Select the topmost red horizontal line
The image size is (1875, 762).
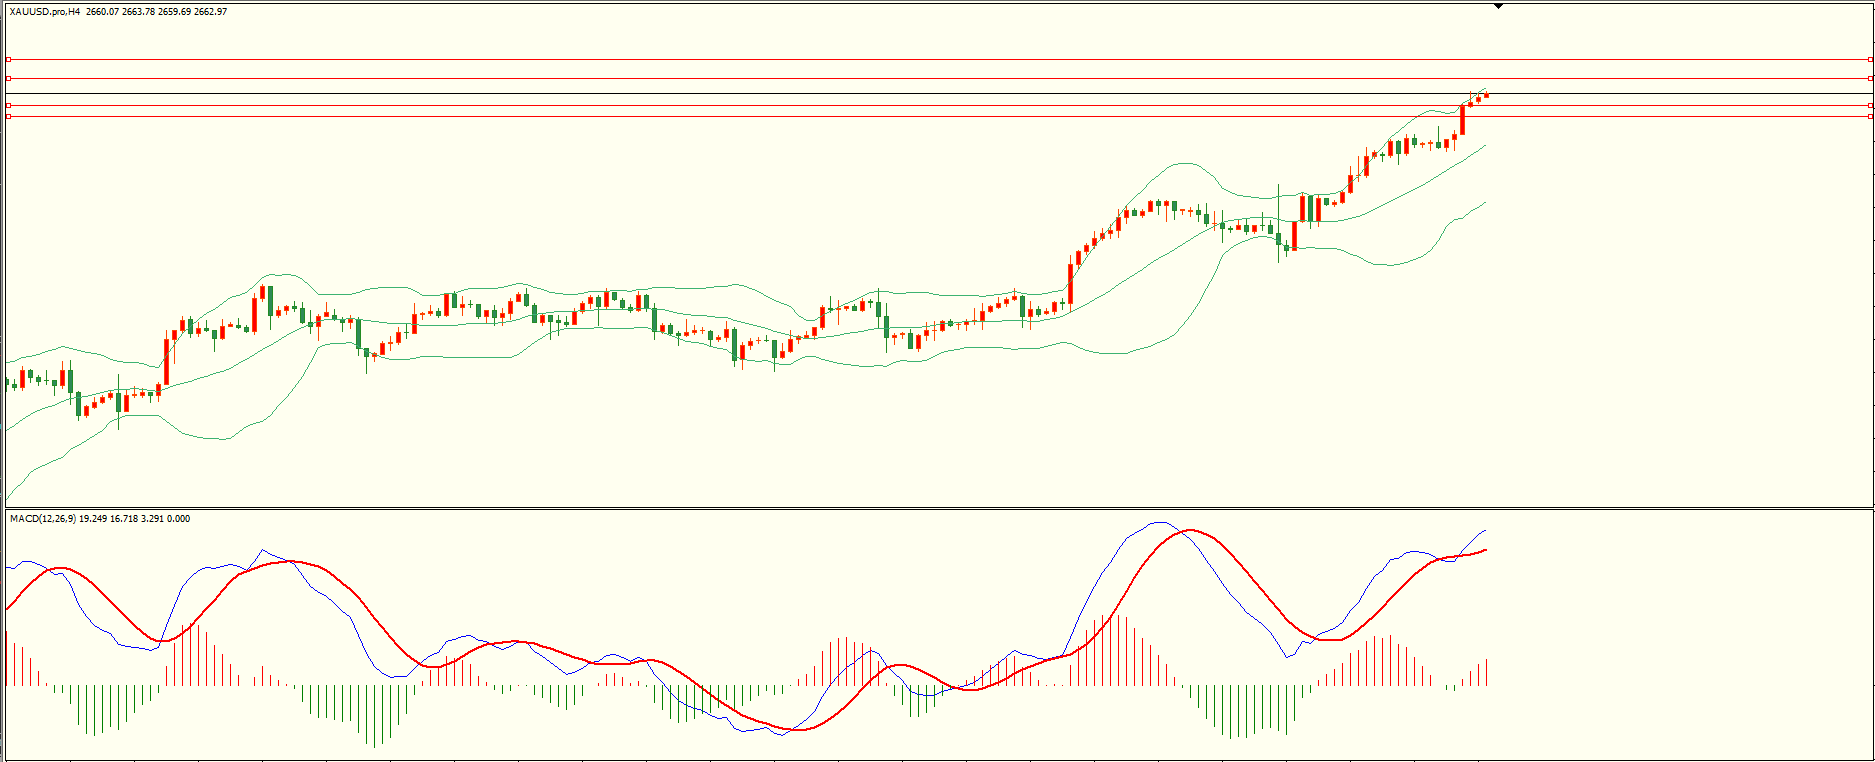click(938, 59)
